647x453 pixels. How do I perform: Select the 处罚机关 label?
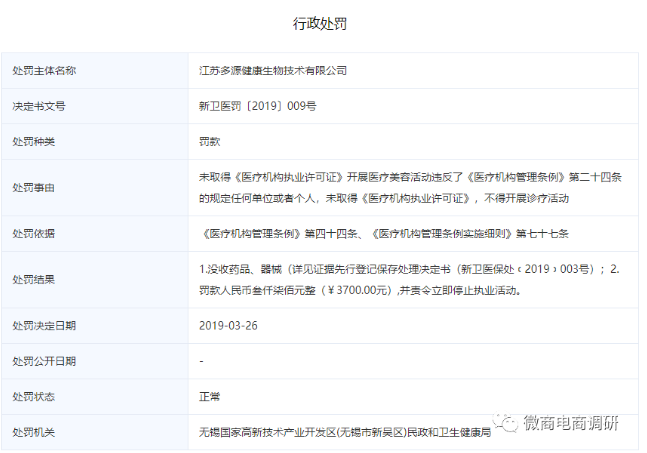click(x=33, y=432)
